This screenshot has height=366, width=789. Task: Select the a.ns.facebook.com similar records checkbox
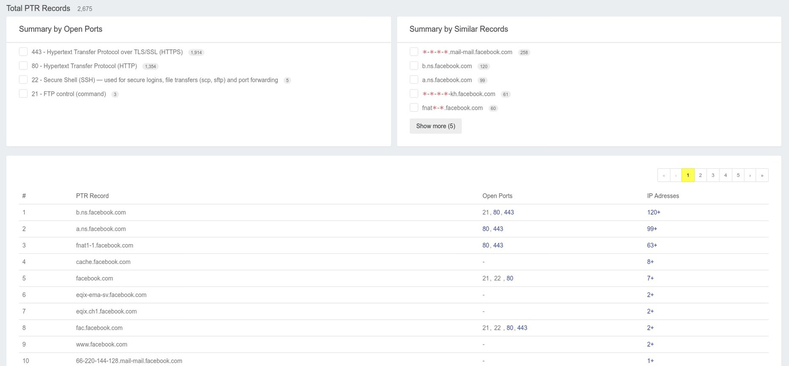coord(414,80)
